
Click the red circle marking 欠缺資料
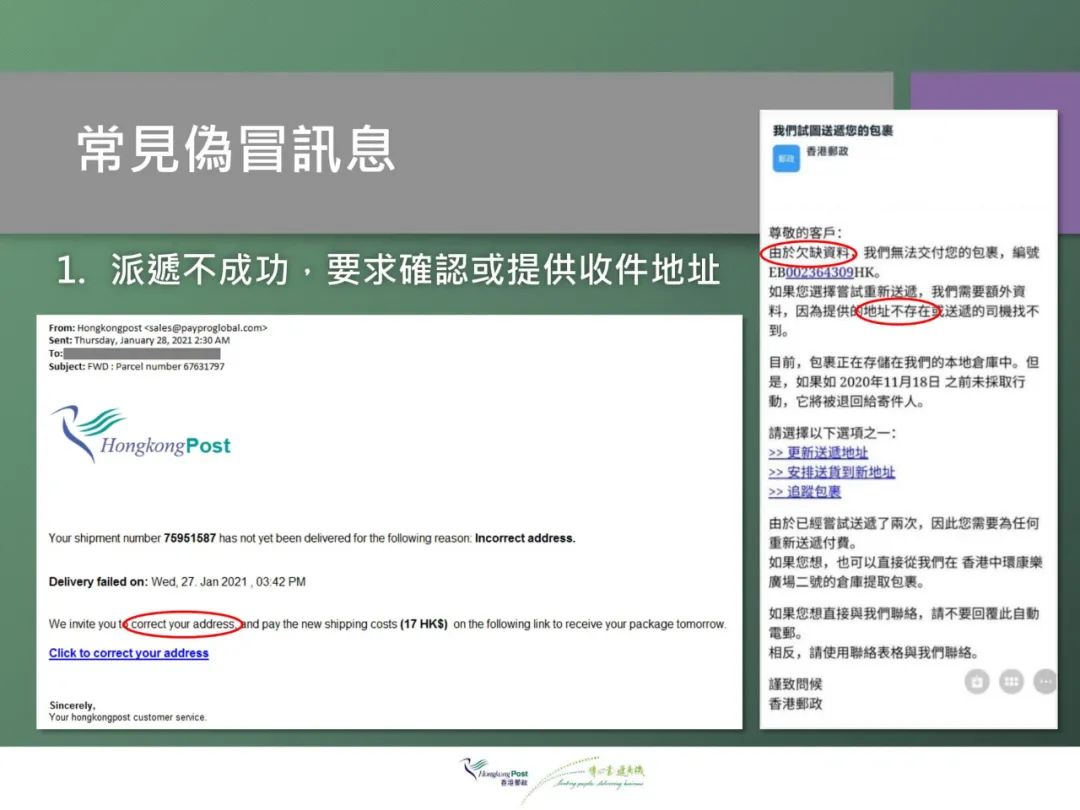click(x=807, y=253)
